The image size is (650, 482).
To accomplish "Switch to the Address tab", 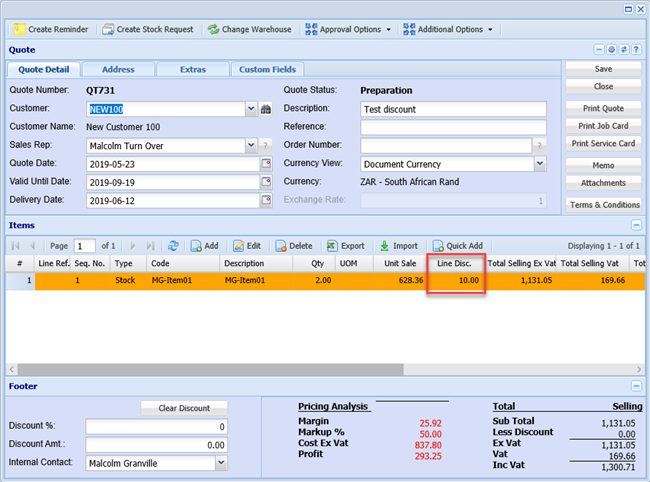I will [x=117, y=69].
